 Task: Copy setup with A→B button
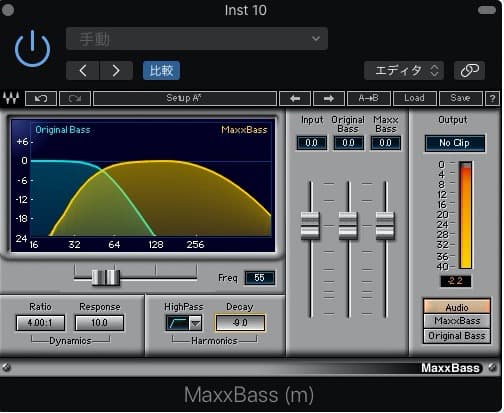[x=368, y=99]
